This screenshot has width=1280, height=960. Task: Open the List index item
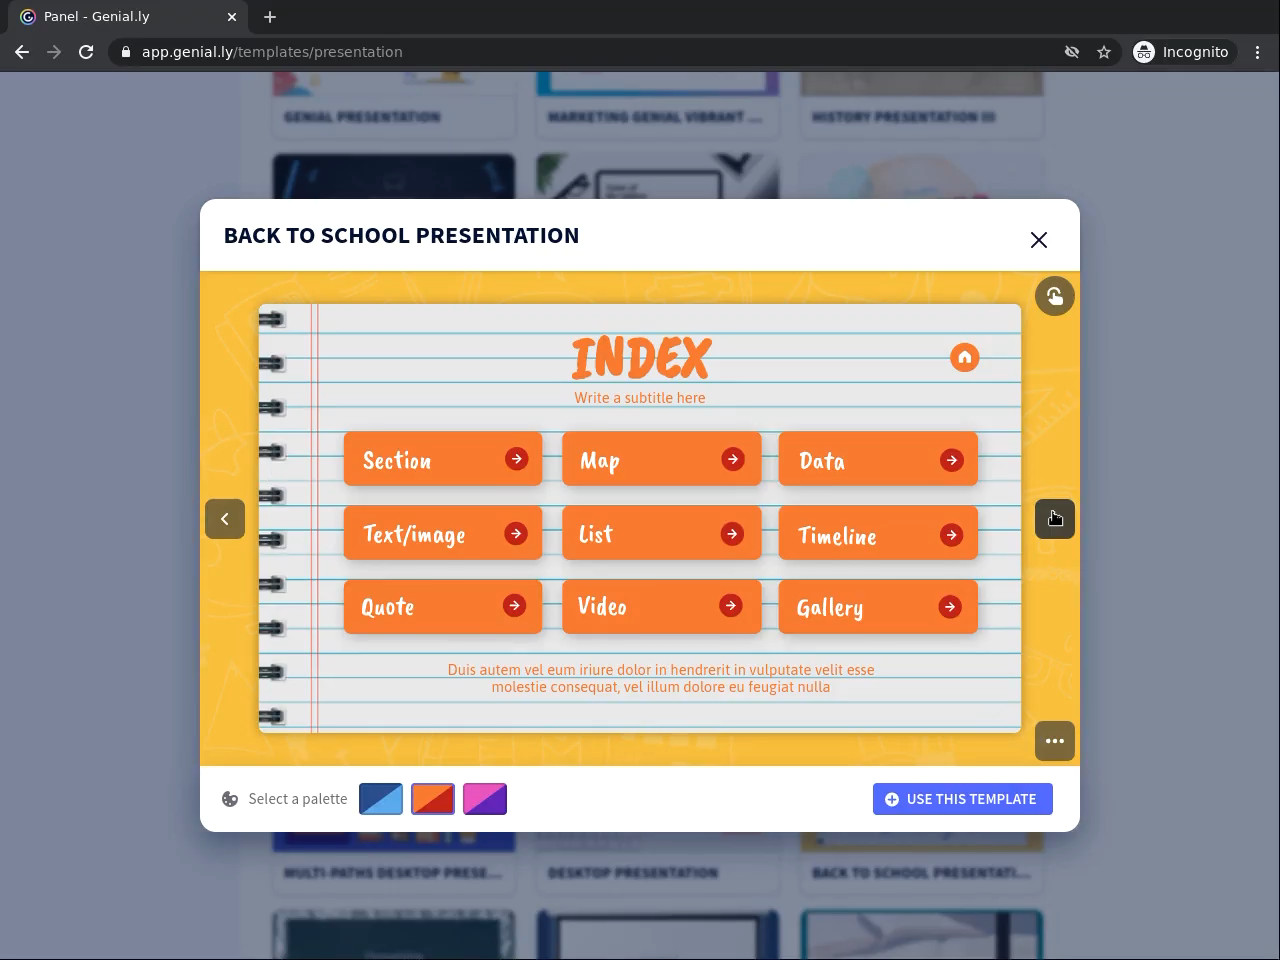pyautogui.click(x=661, y=533)
